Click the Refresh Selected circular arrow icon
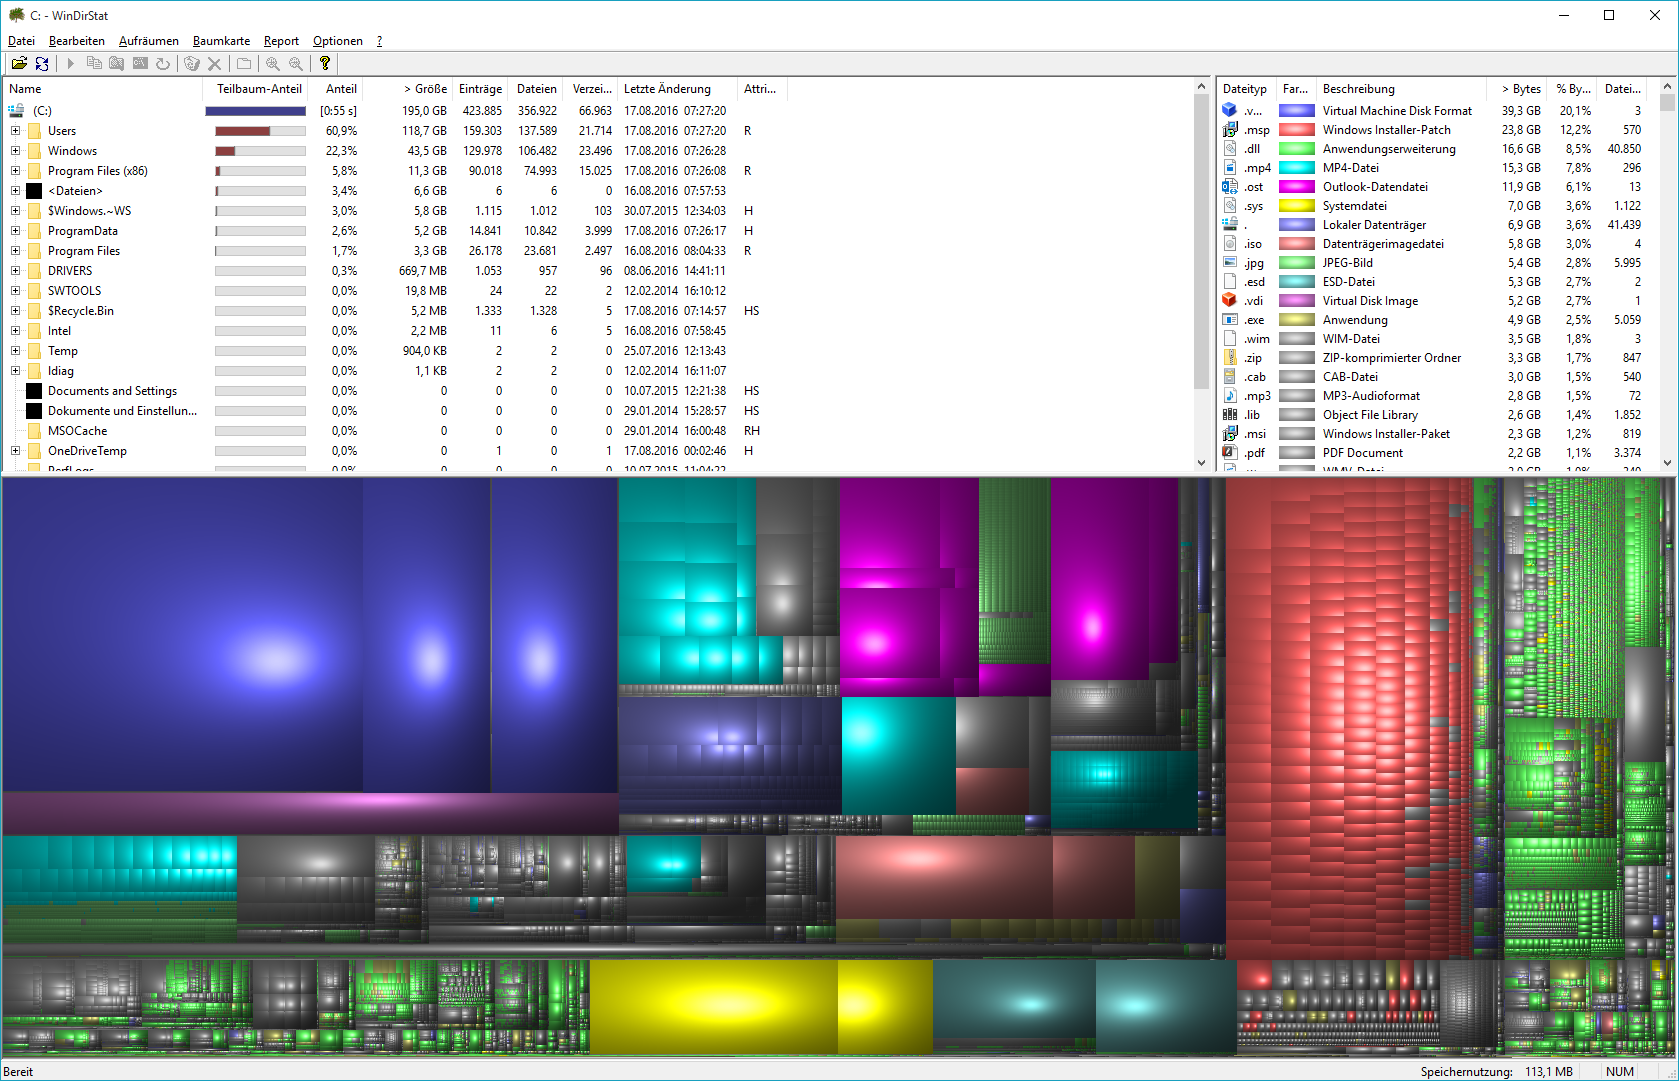This screenshot has height=1081, width=1679. point(163,64)
